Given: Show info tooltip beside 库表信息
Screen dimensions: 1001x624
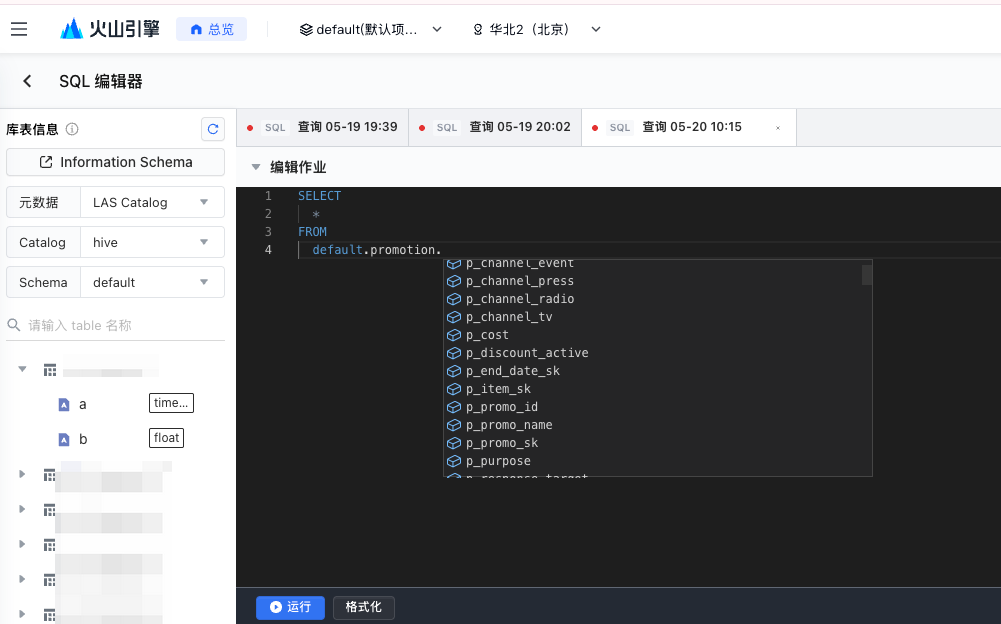Looking at the screenshot, I should point(72,129).
